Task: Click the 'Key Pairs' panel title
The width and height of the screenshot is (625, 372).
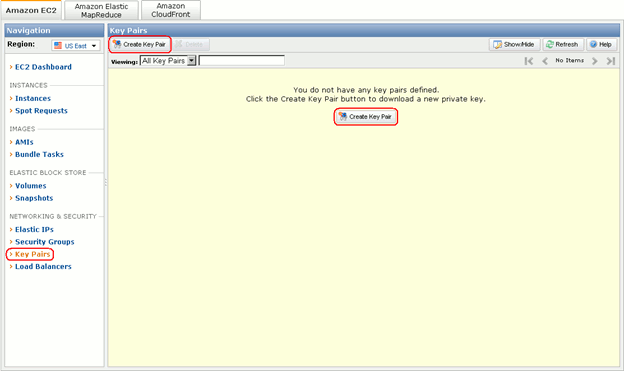Action: tap(128, 30)
